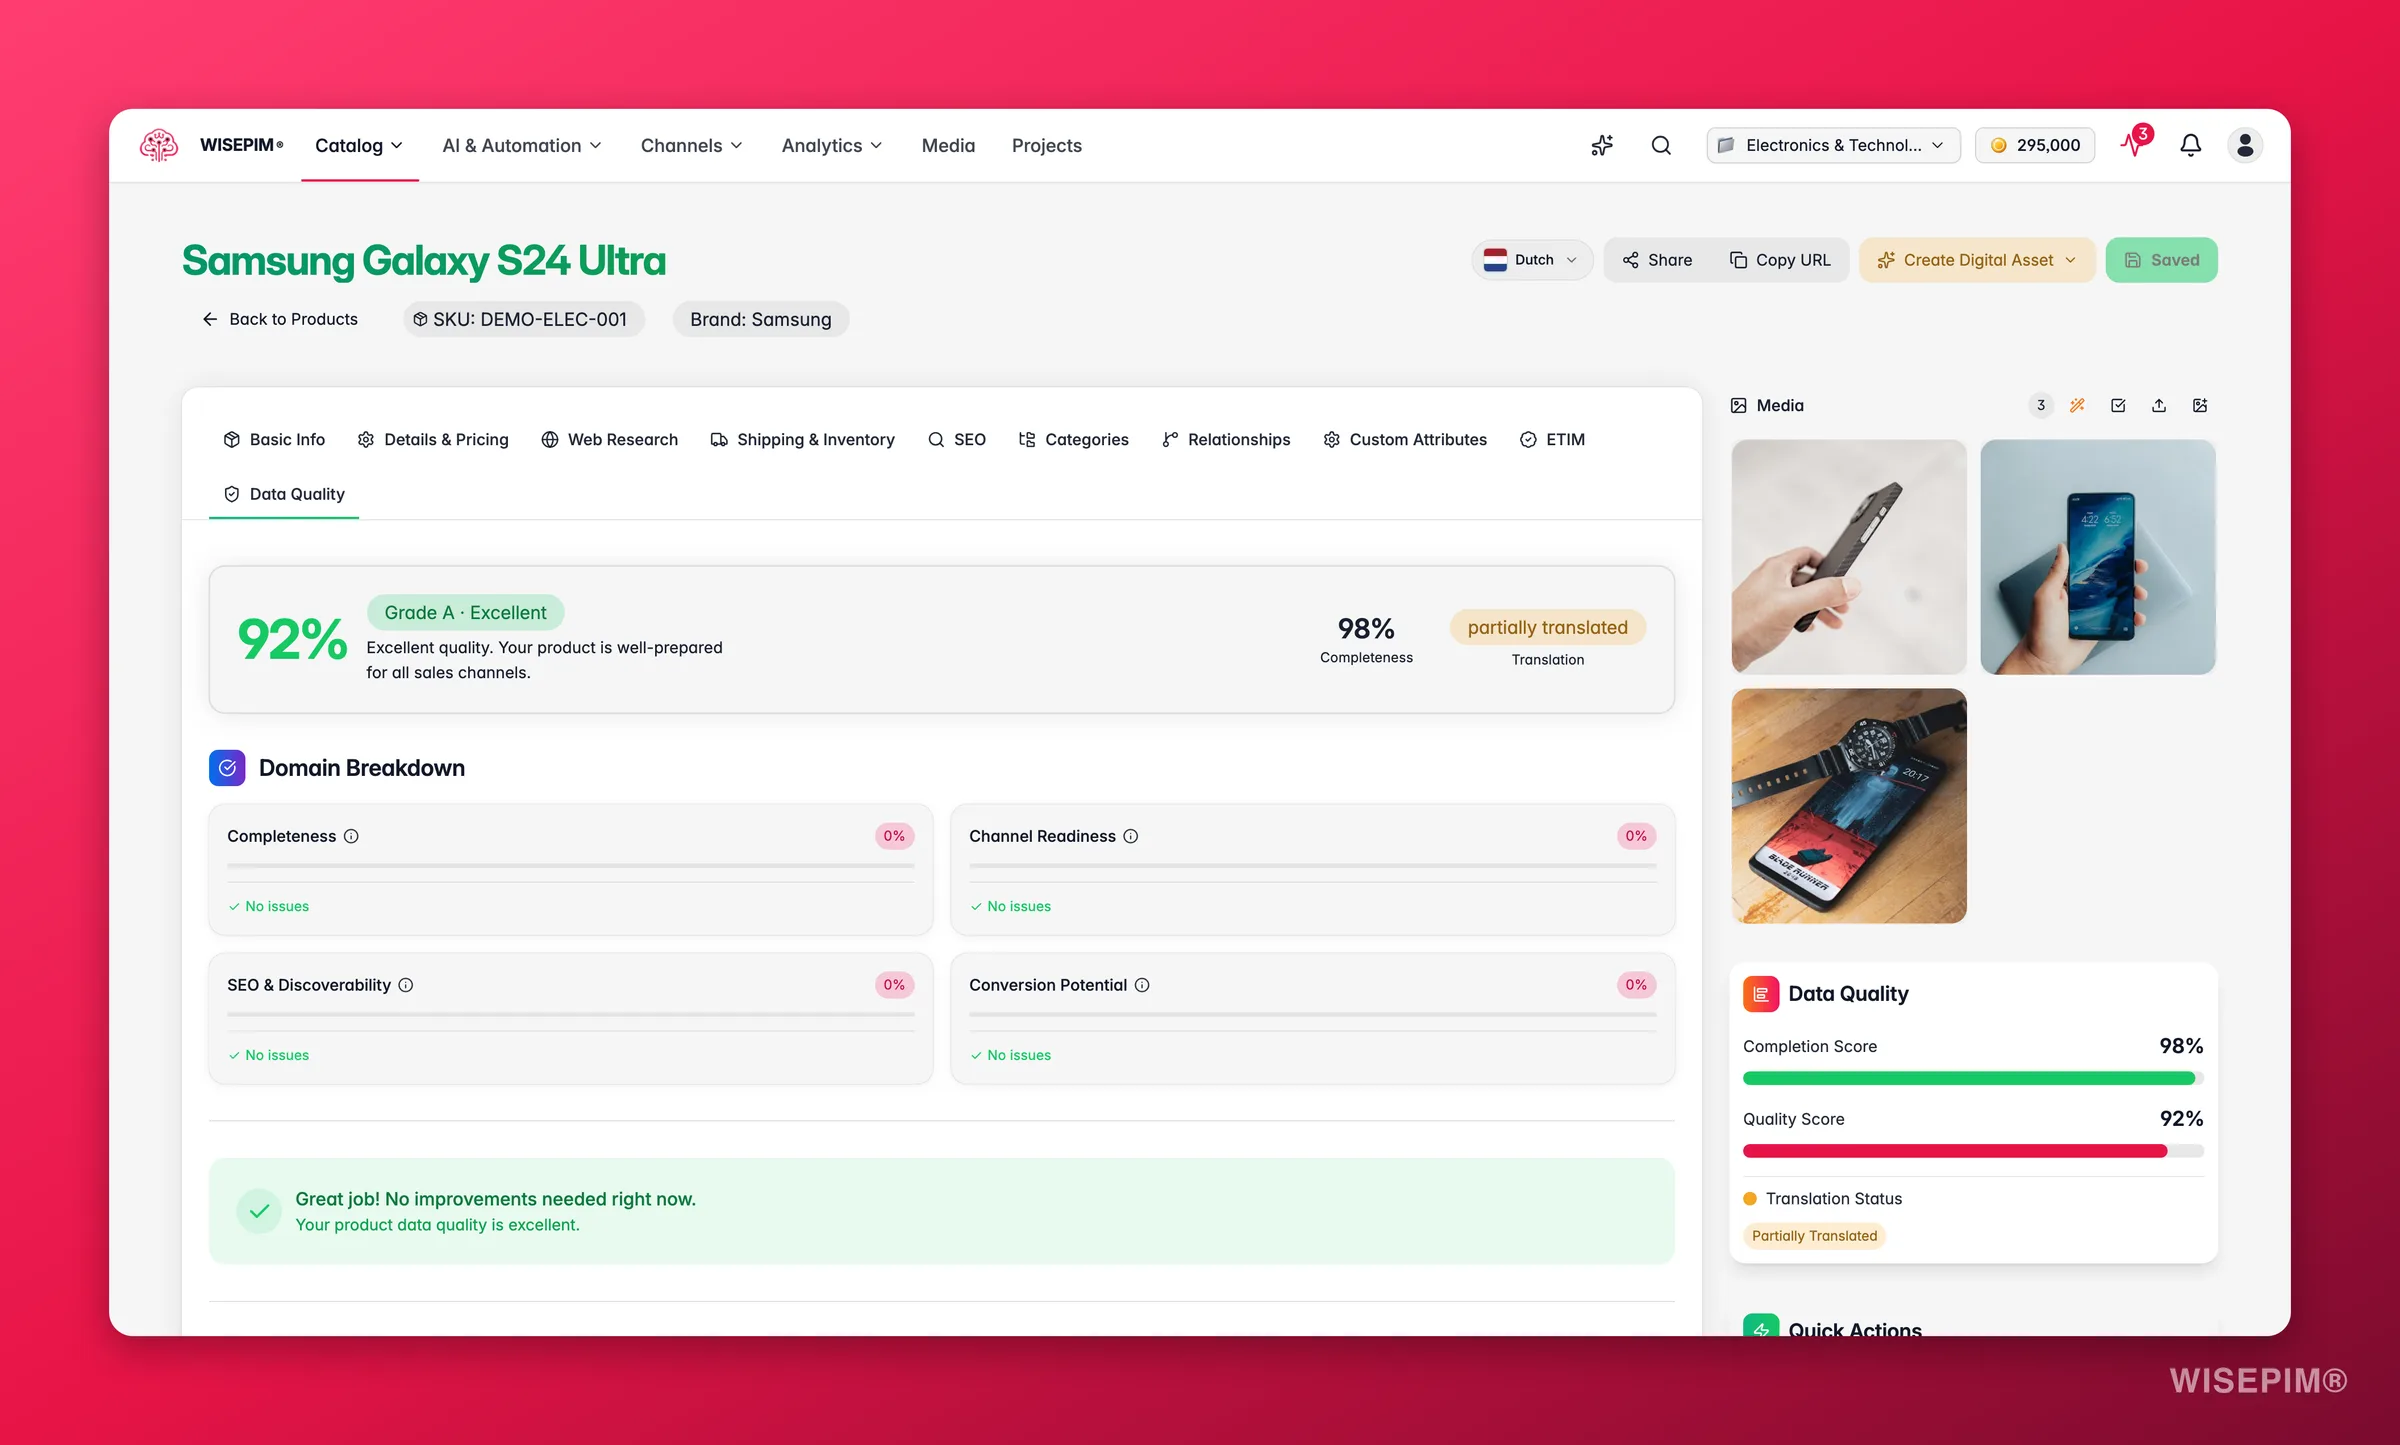Click the partially translated badge
Image resolution: width=2400 pixels, height=1445 pixels.
[x=1547, y=627]
